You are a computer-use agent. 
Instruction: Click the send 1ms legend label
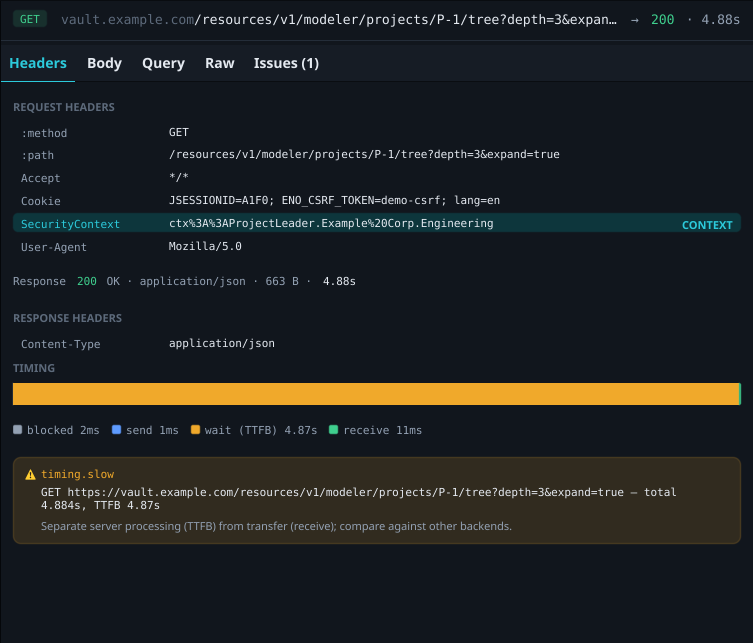pyautogui.click(x=152, y=430)
